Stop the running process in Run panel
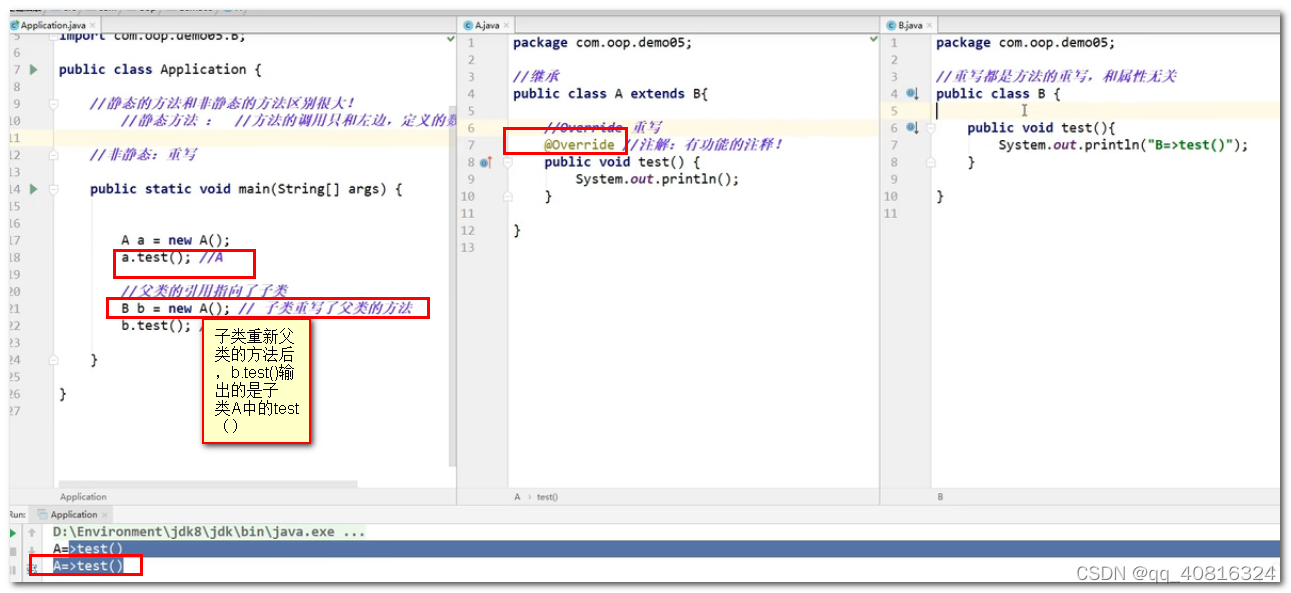This screenshot has width=1291, height=593. [13, 550]
